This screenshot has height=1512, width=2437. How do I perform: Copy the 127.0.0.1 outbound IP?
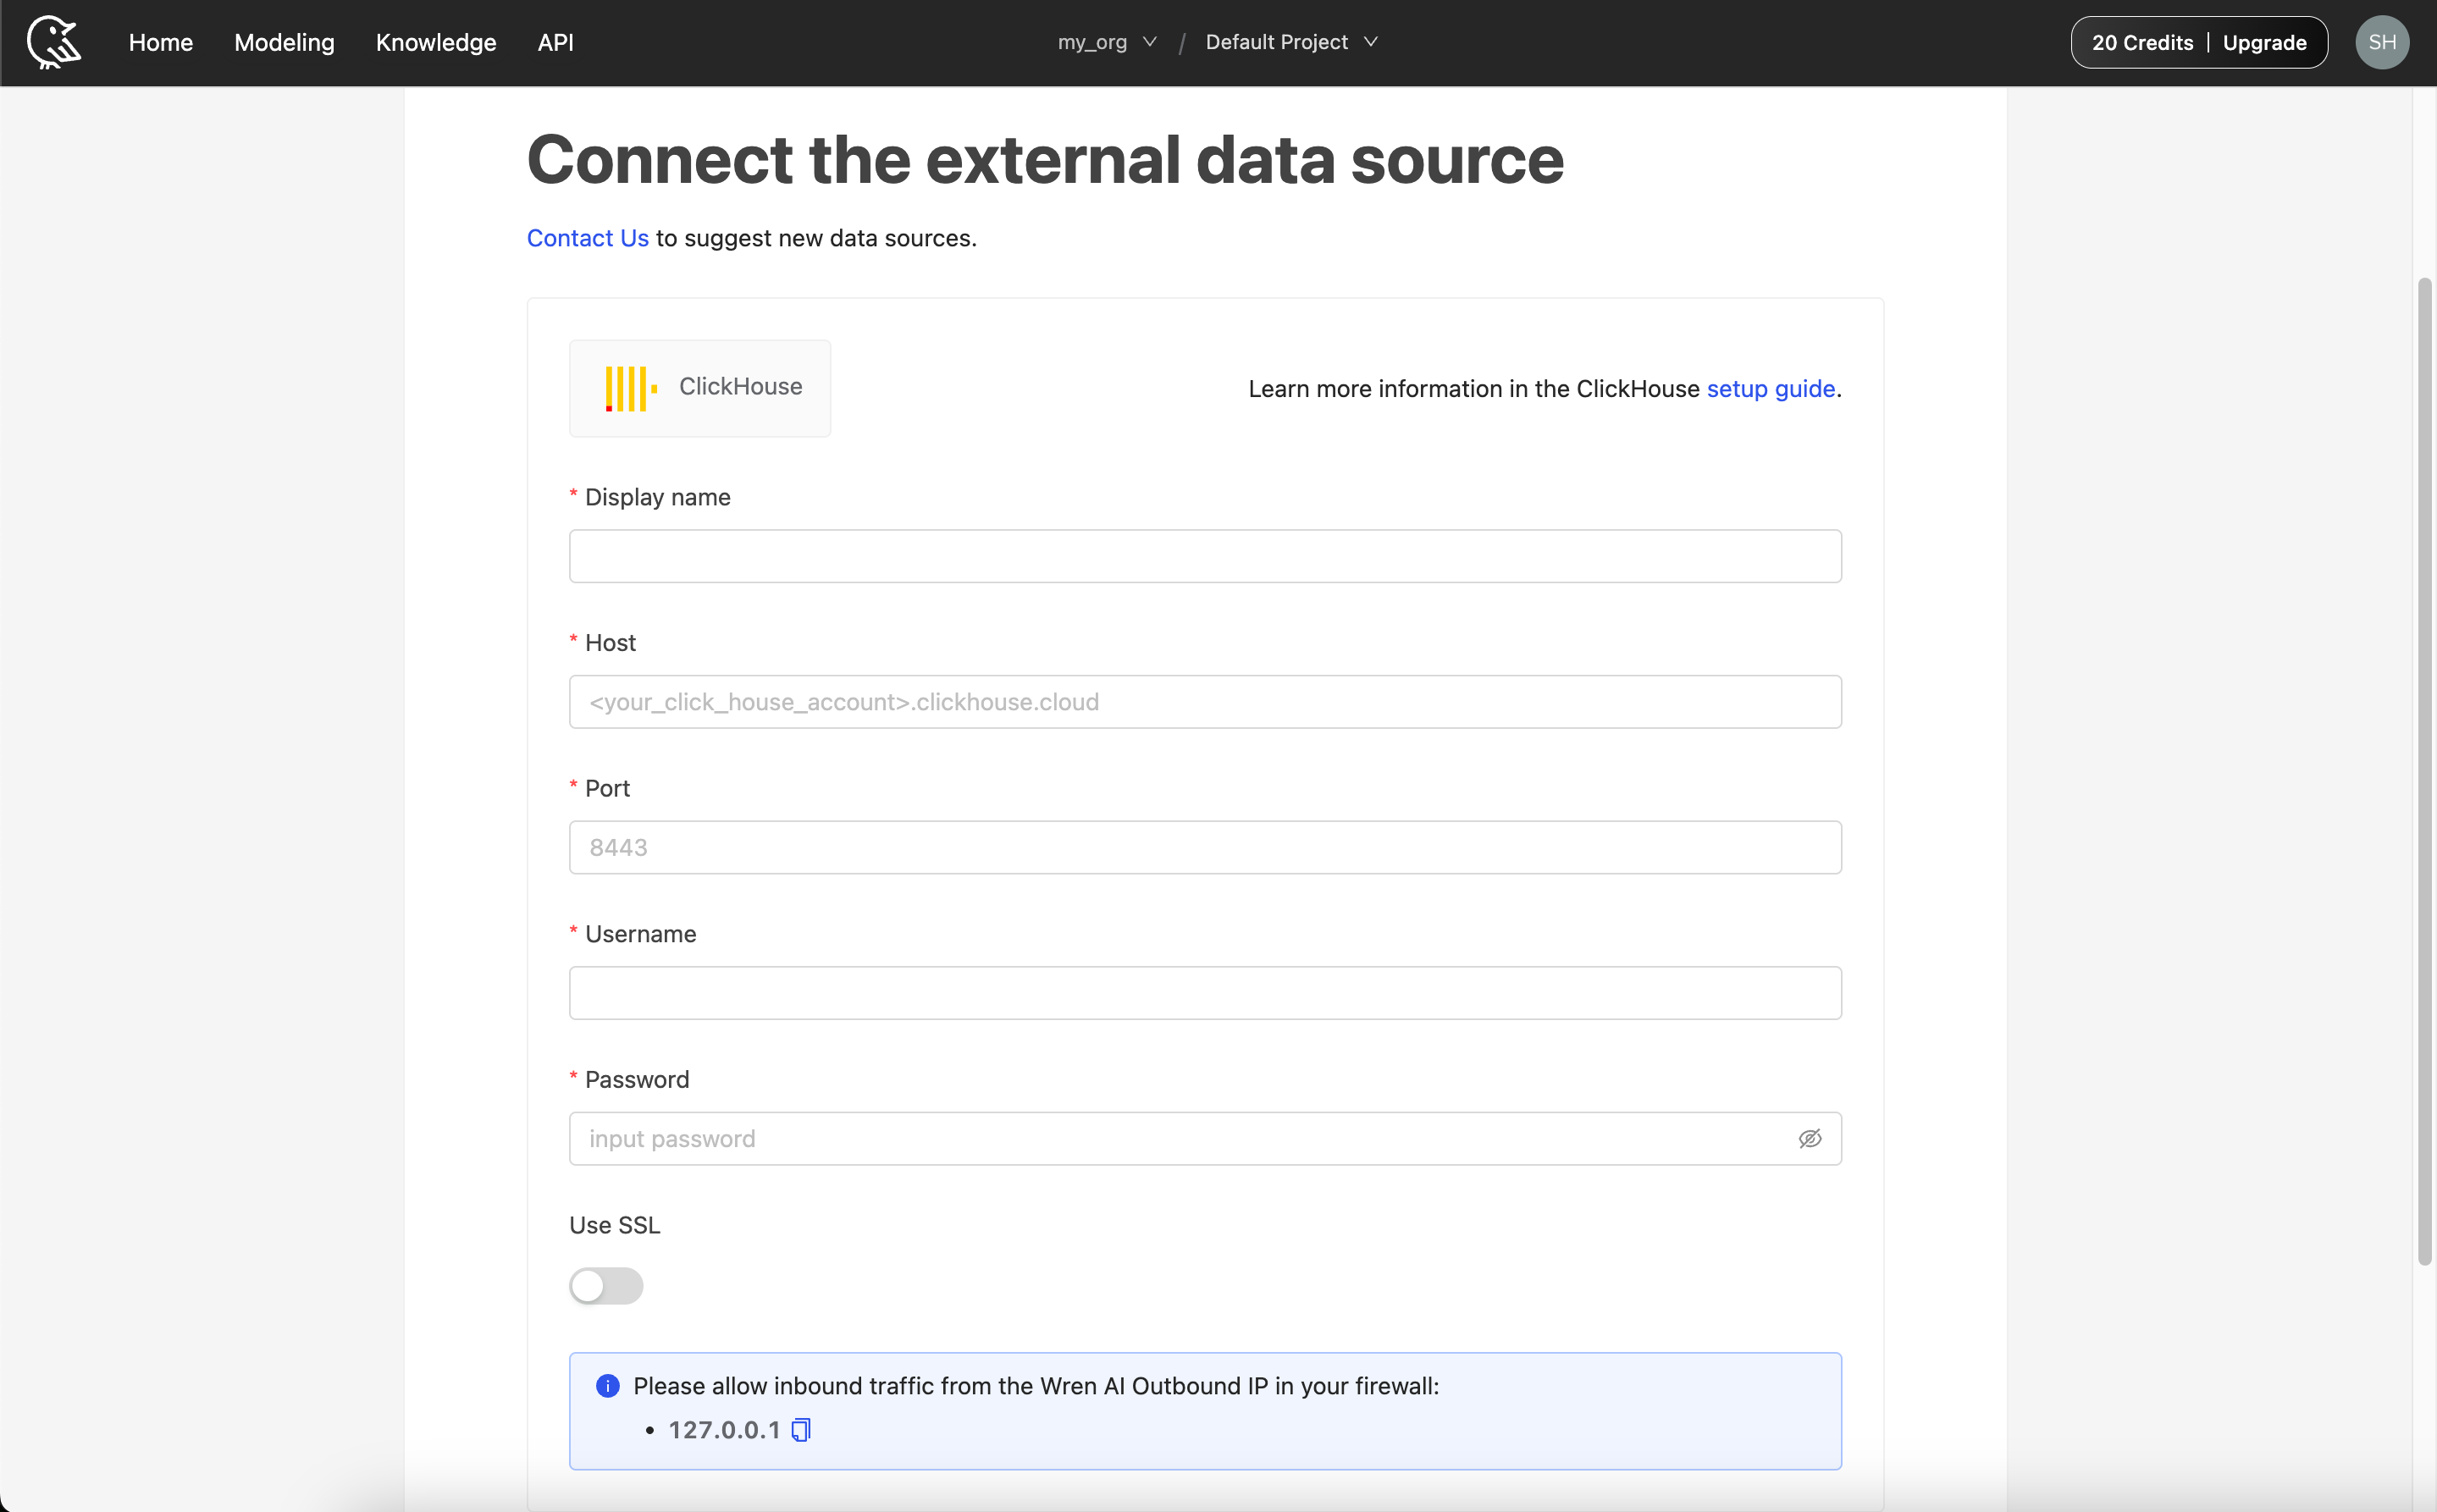point(801,1430)
